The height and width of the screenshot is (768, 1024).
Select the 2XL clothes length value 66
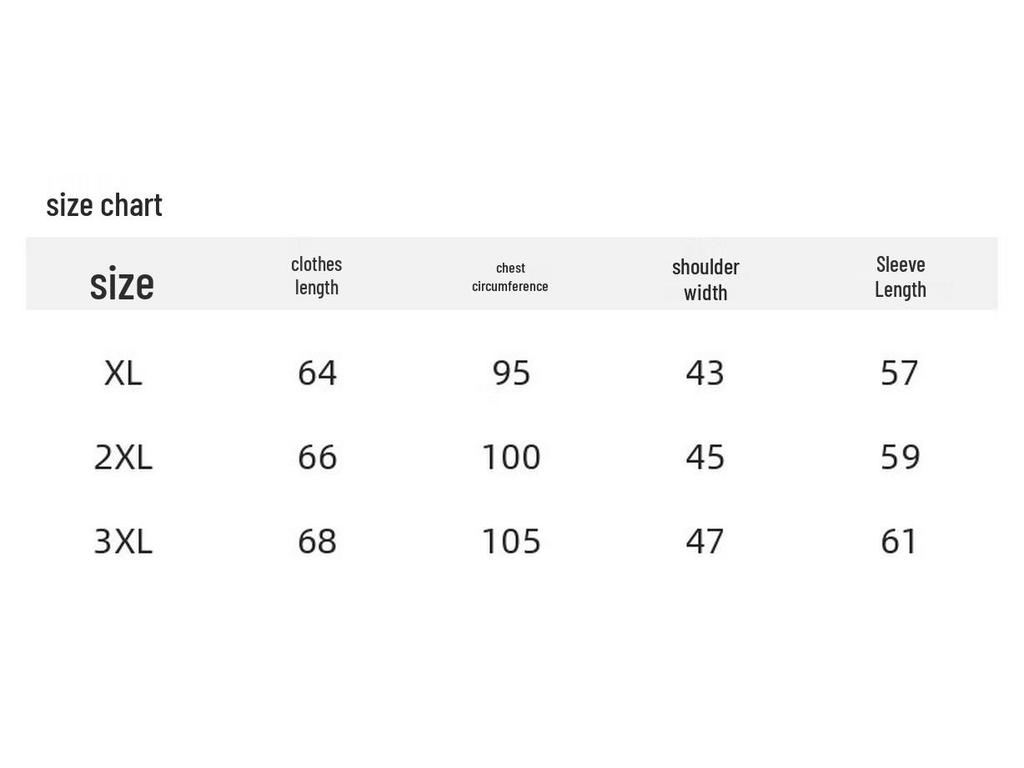tap(317, 457)
